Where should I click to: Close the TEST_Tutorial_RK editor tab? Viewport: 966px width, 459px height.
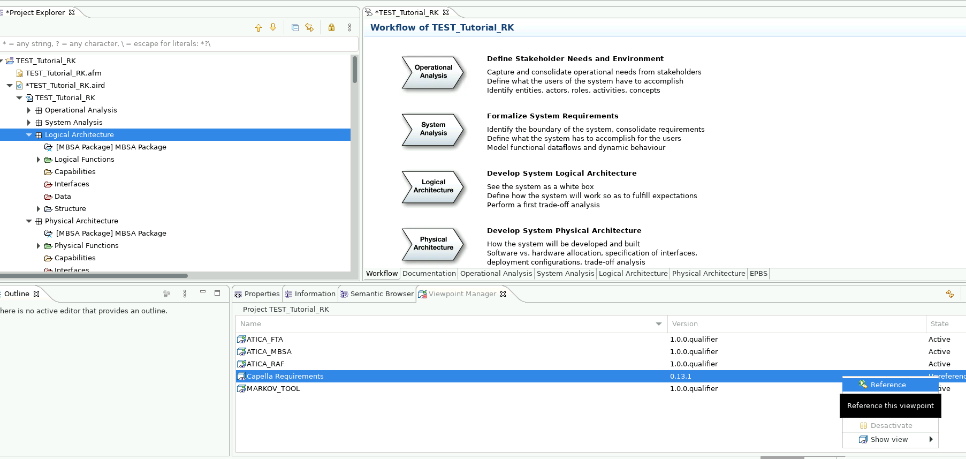445,12
